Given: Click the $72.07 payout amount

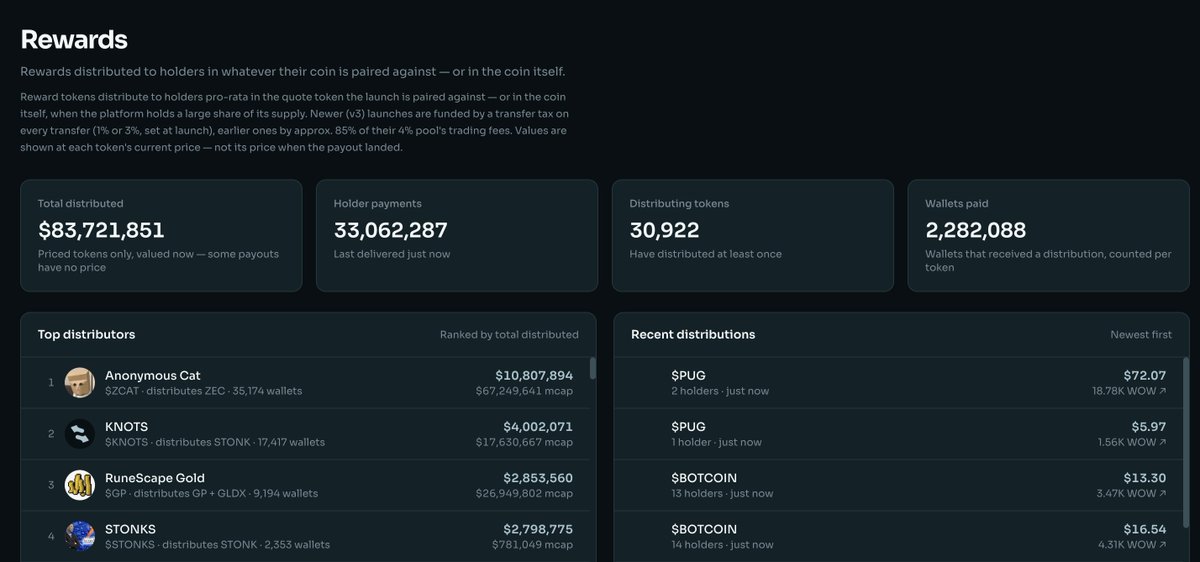Looking at the screenshot, I should 1145,375.
